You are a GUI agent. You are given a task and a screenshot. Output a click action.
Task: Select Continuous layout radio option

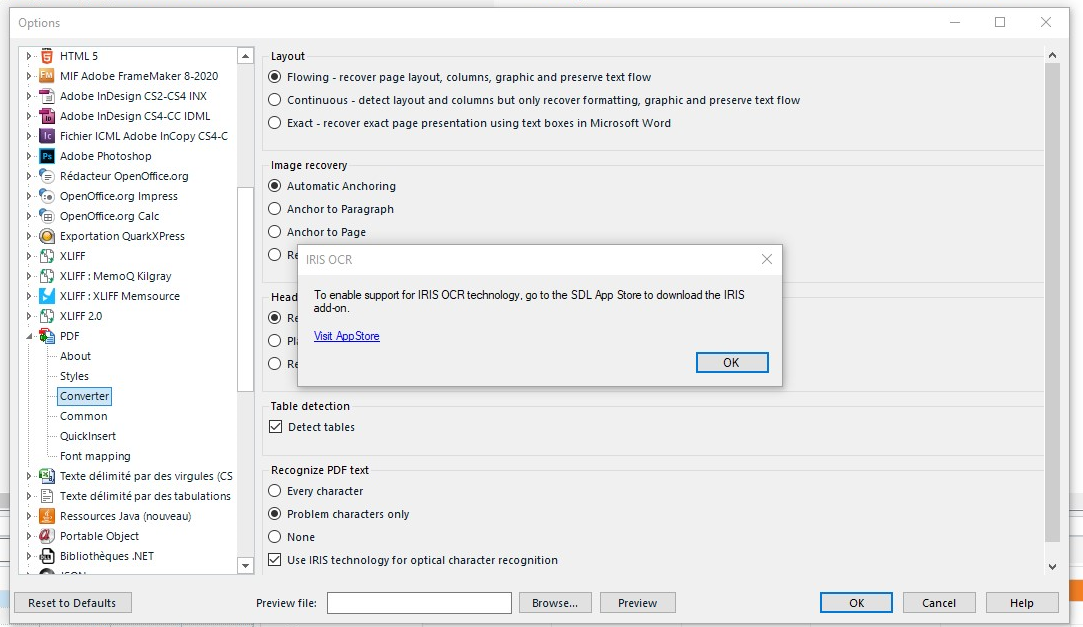(275, 100)
